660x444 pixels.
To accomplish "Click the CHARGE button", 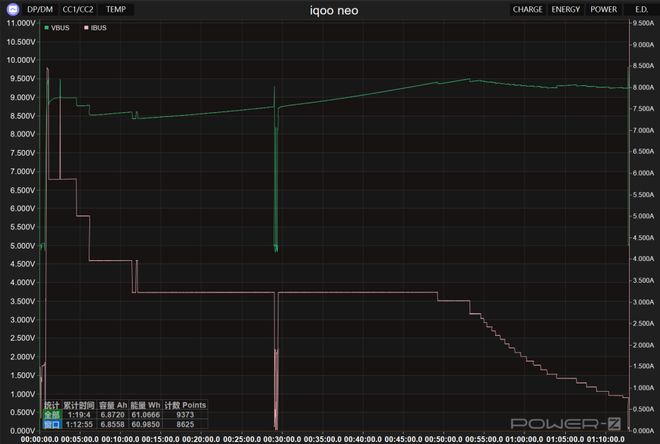I will click(527, 9).
